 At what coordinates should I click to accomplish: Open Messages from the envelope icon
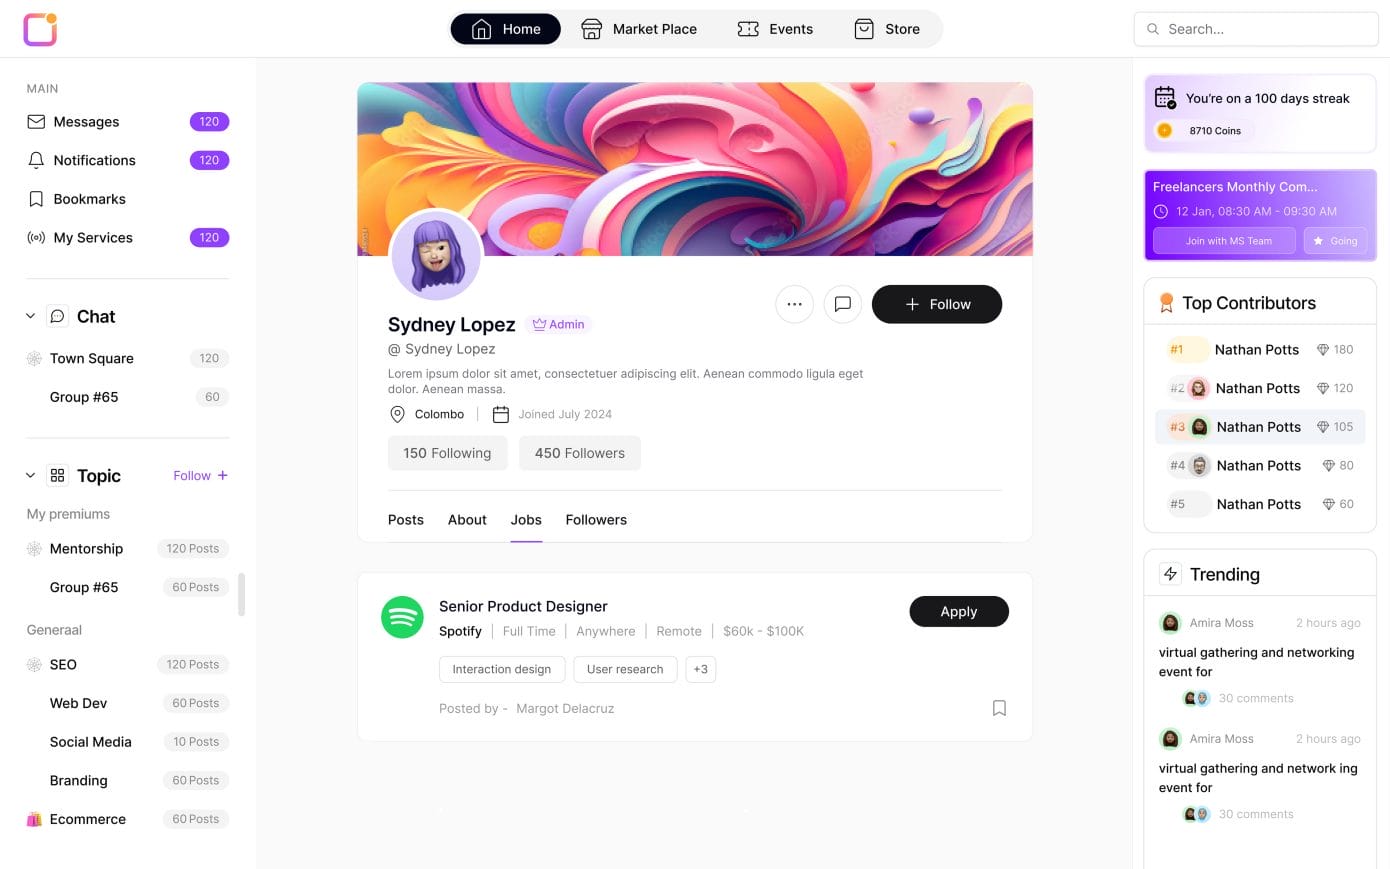pos(36,122)
